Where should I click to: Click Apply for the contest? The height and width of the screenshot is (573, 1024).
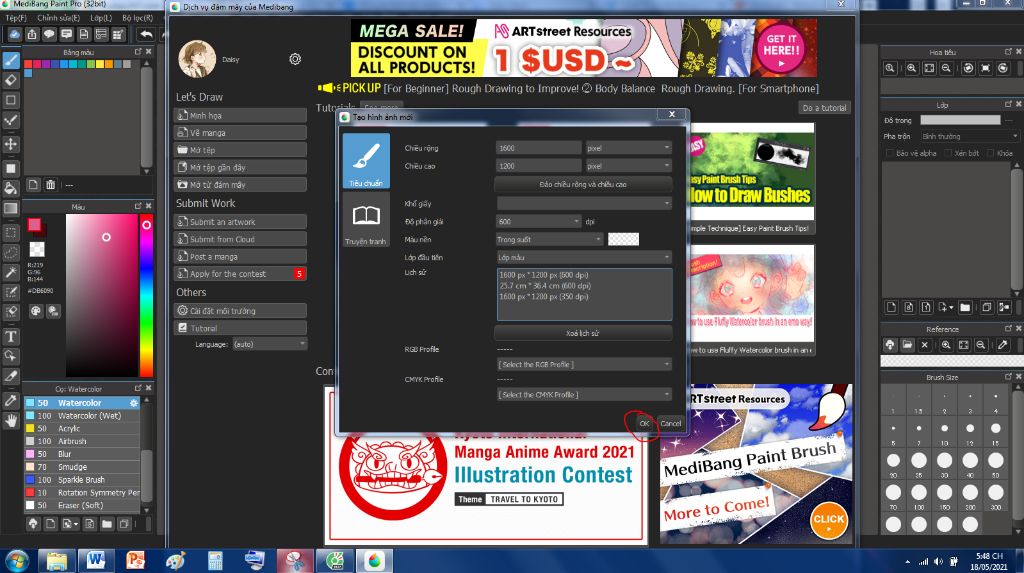coord(240,274)
